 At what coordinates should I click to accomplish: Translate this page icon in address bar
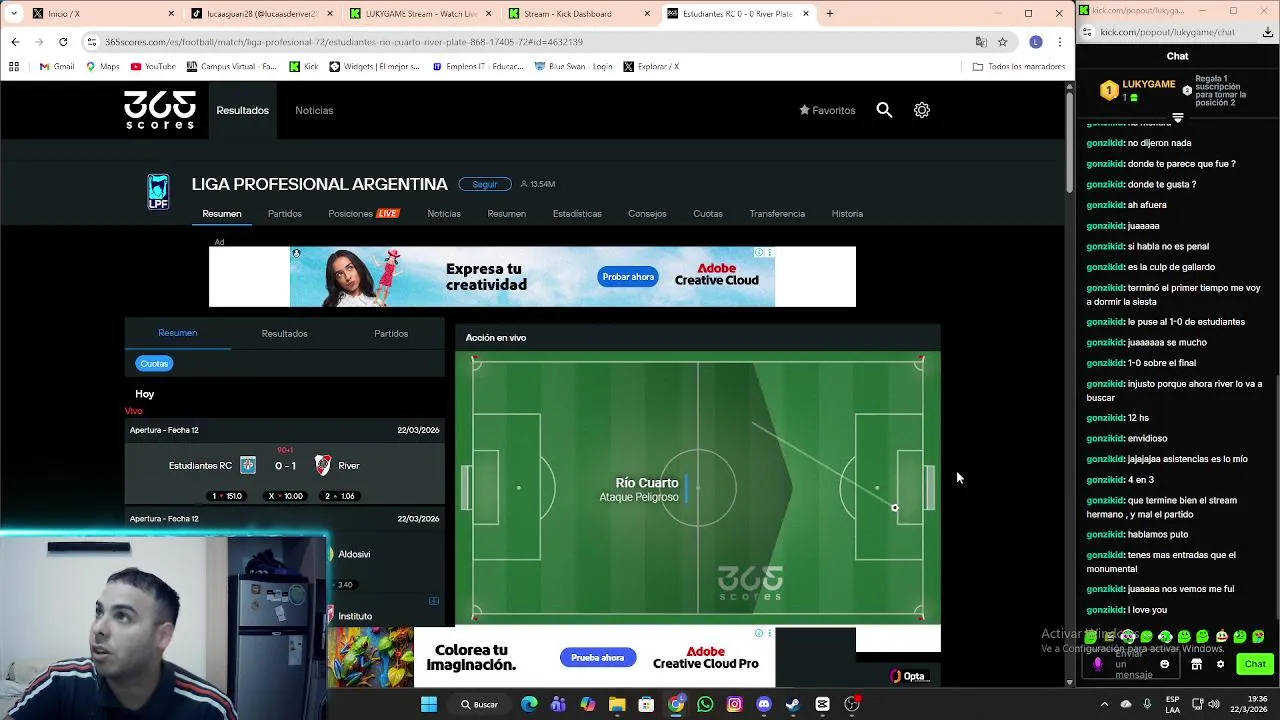pos(981,42)
